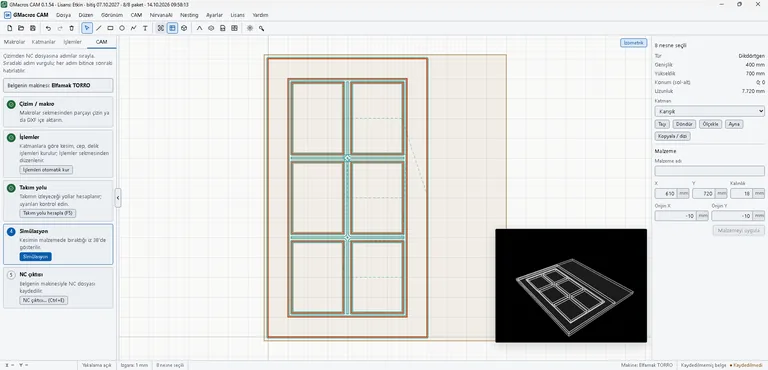The width and height of the screenshot is (768, 370).
Task: Click the material Y field showing 720
Action: pos(704,194)
